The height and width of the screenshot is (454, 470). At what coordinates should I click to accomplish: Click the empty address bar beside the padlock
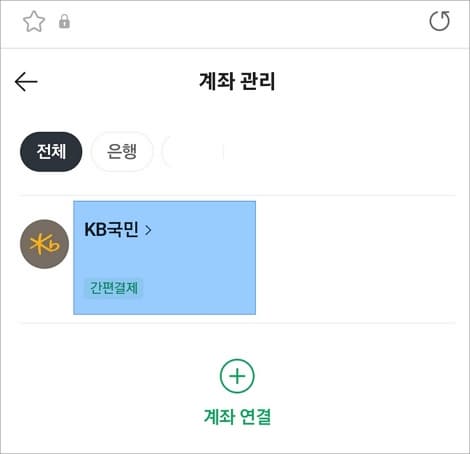click(247, 22)
